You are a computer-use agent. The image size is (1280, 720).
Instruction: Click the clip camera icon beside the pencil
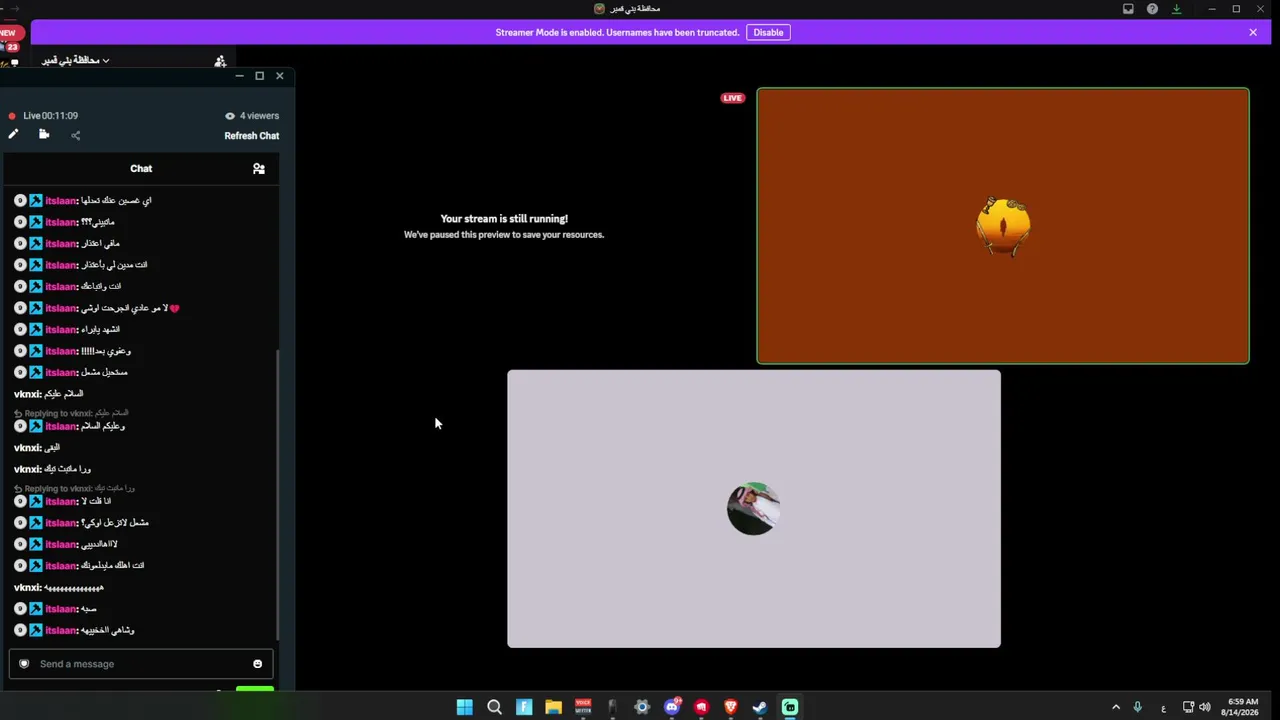[x=44, y=134]
